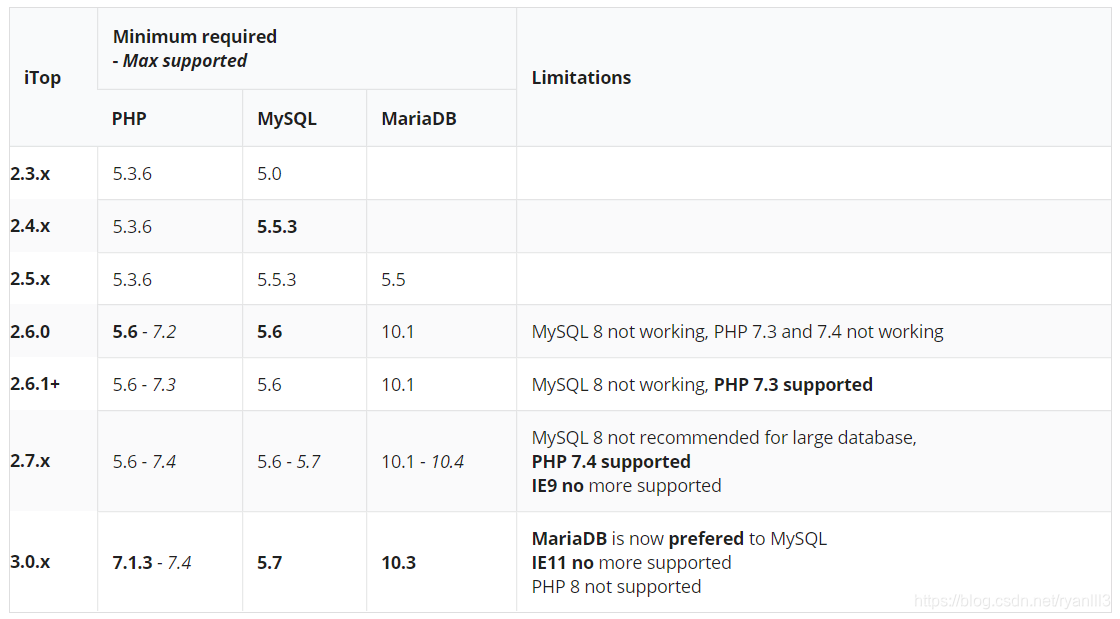Select the 2.3.x version row label
This screenshot has width=1120, height=619.
[x=30, y=173]
